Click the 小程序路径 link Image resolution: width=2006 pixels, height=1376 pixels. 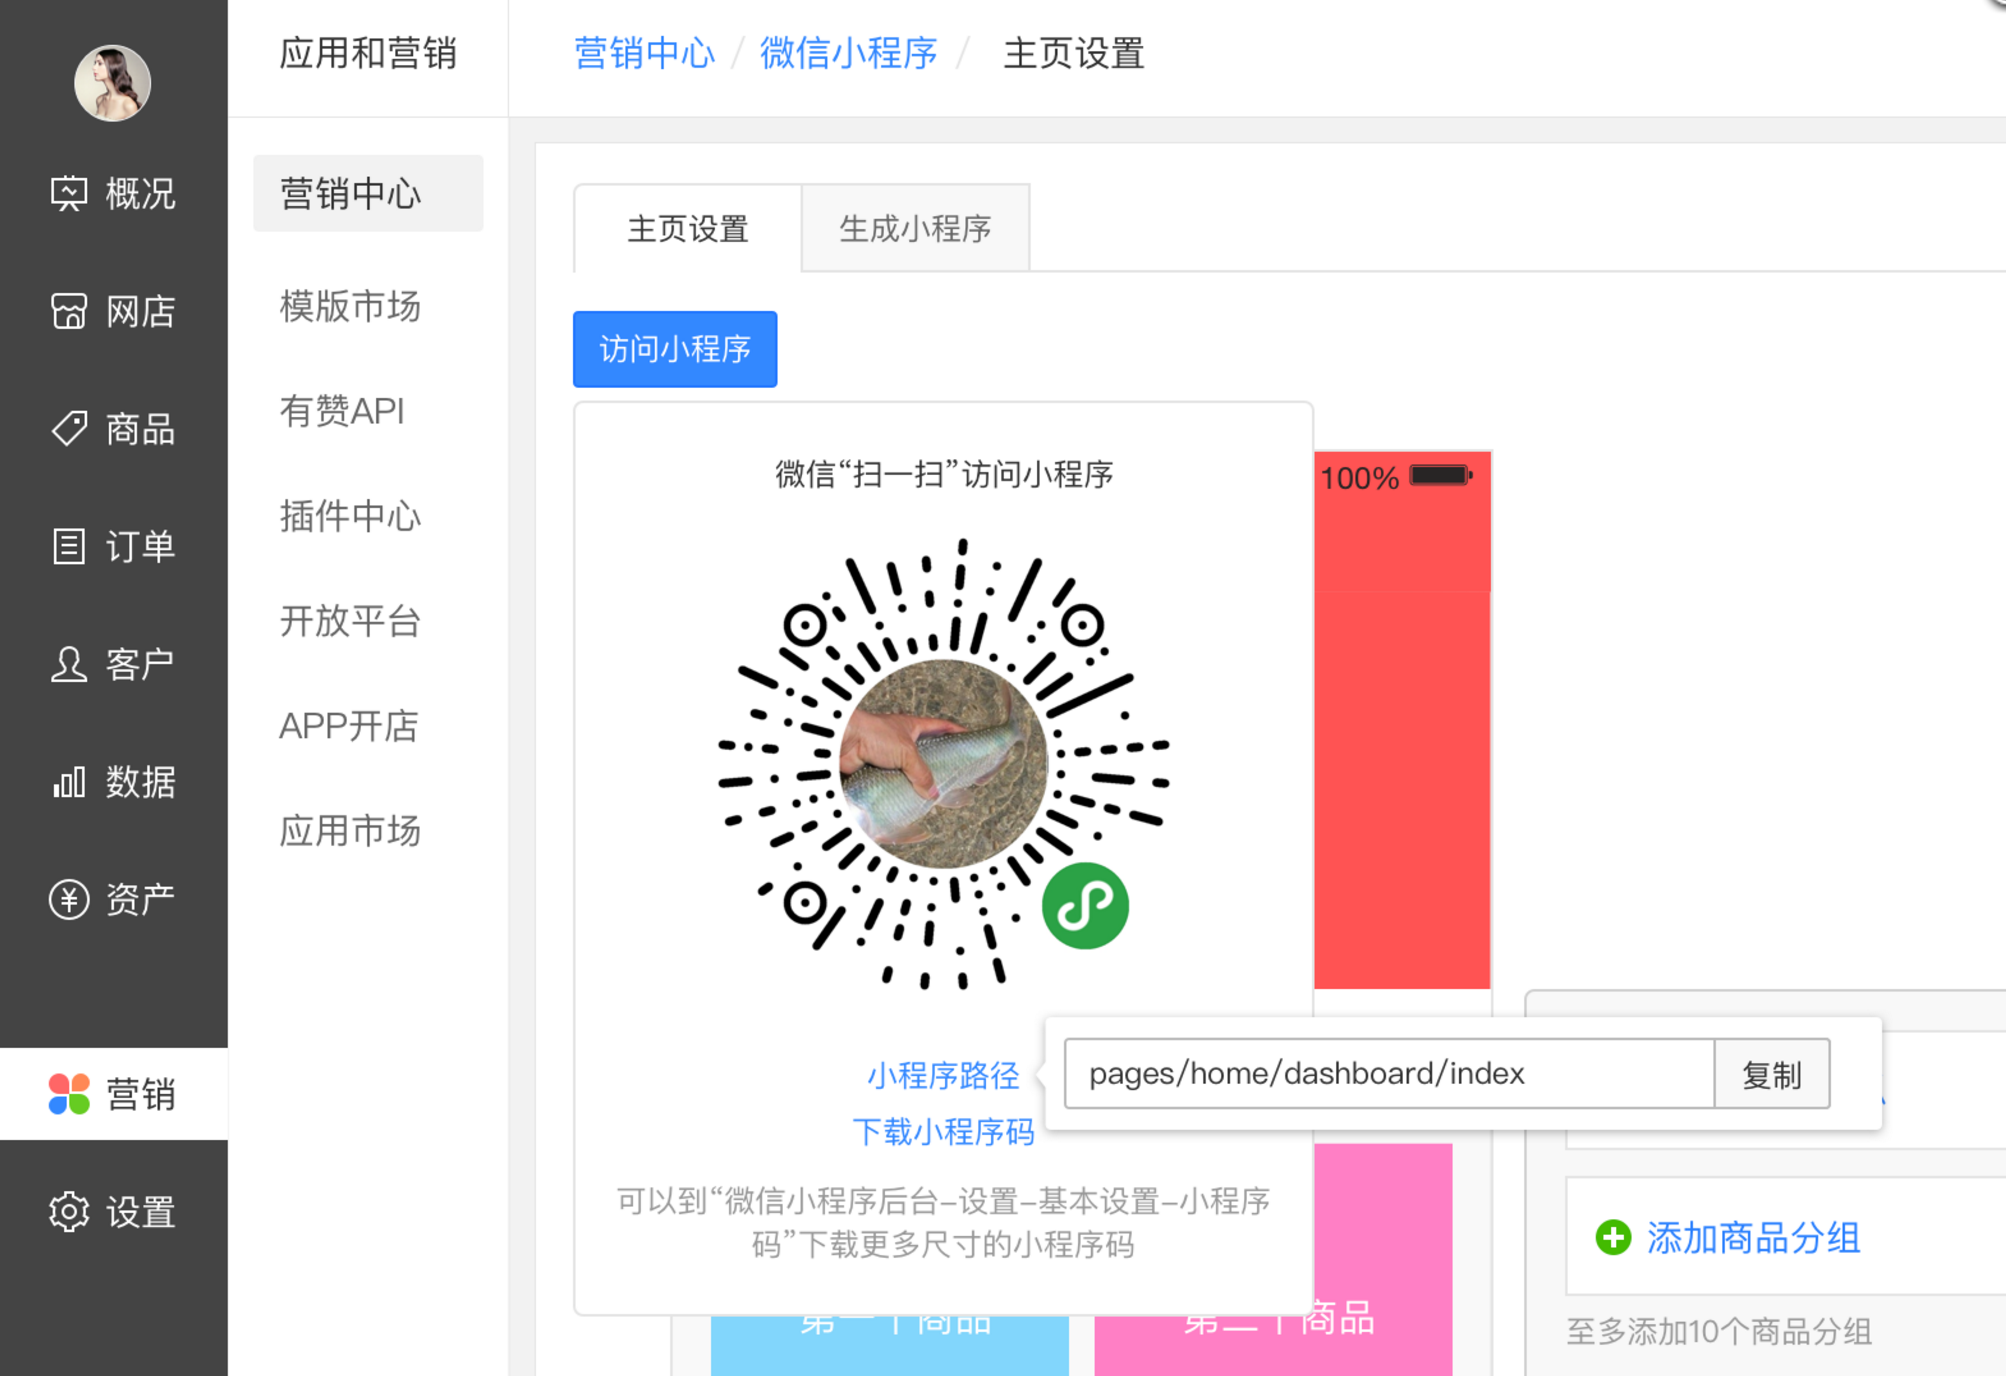[x=943, y=1075]
